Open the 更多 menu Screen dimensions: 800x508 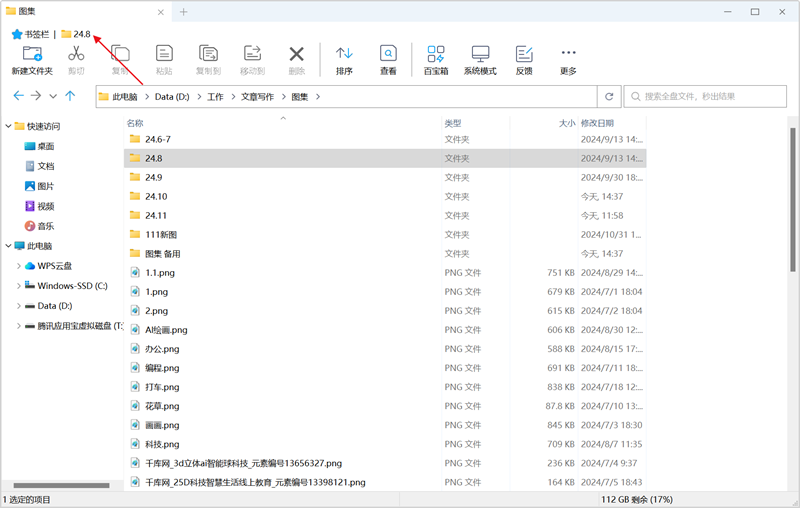[x=568, y=60]
